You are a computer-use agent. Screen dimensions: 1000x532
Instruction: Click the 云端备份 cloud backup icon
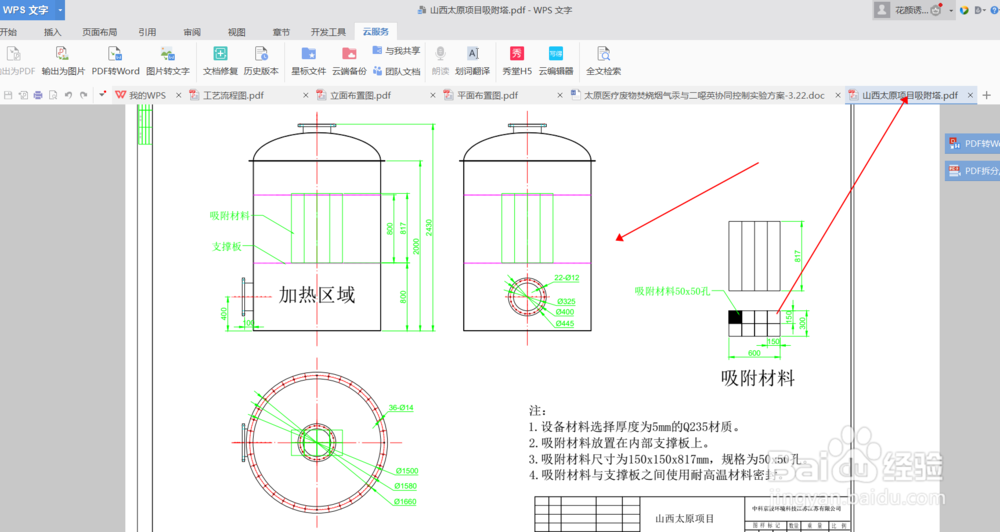pos(349,54)
